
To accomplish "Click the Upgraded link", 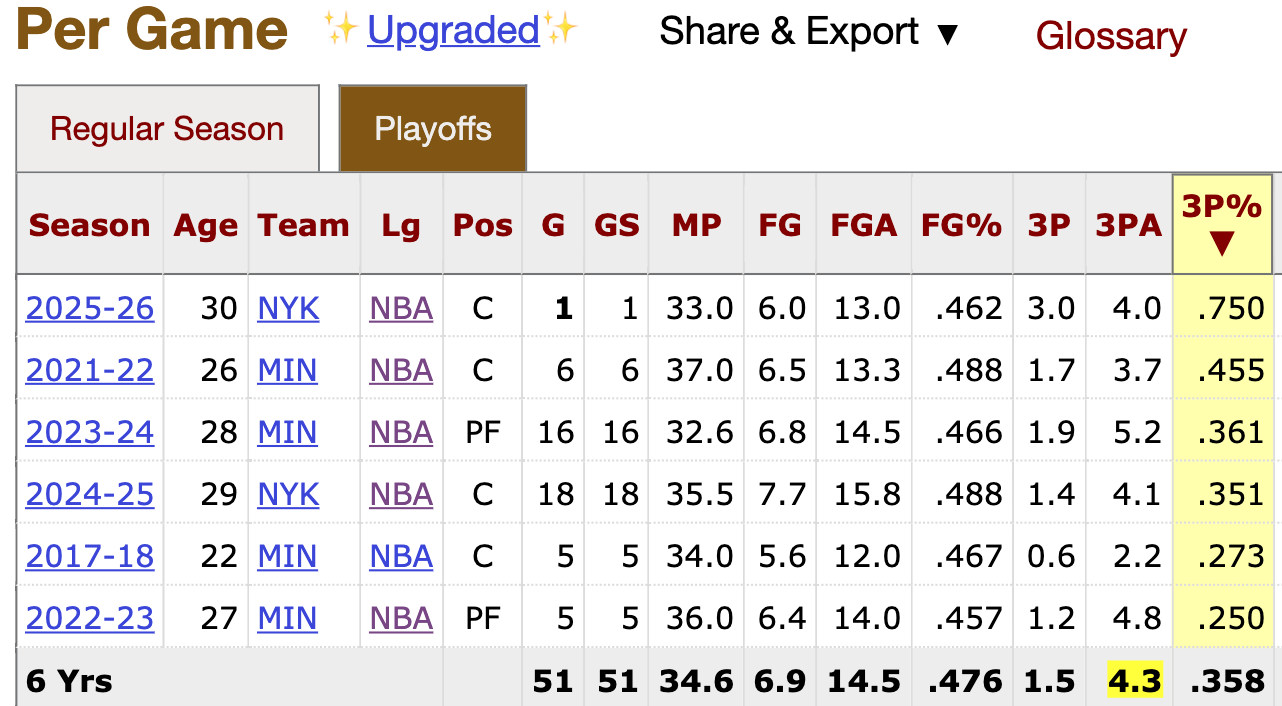I will pos(454,31).
